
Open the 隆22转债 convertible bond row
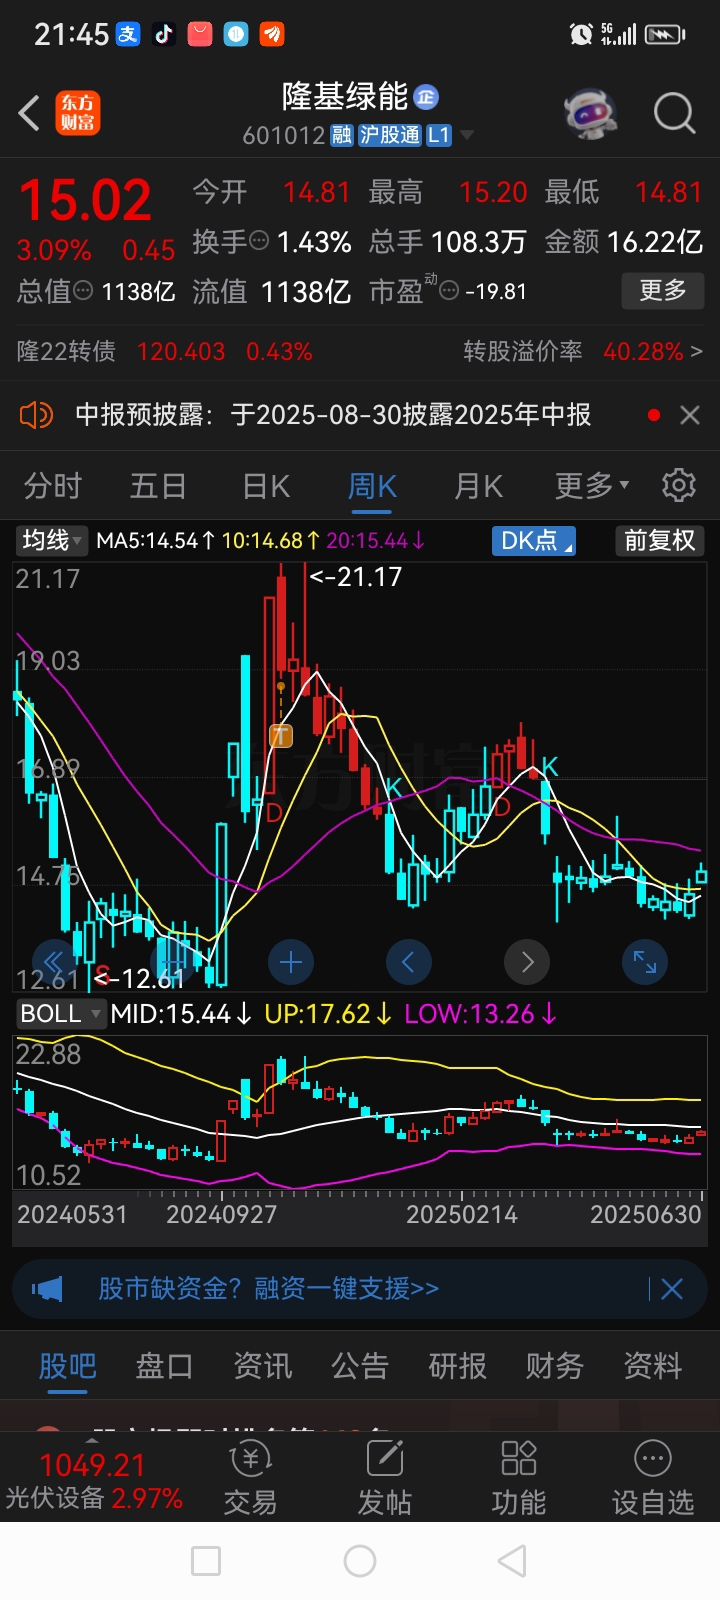click(165, 352)
